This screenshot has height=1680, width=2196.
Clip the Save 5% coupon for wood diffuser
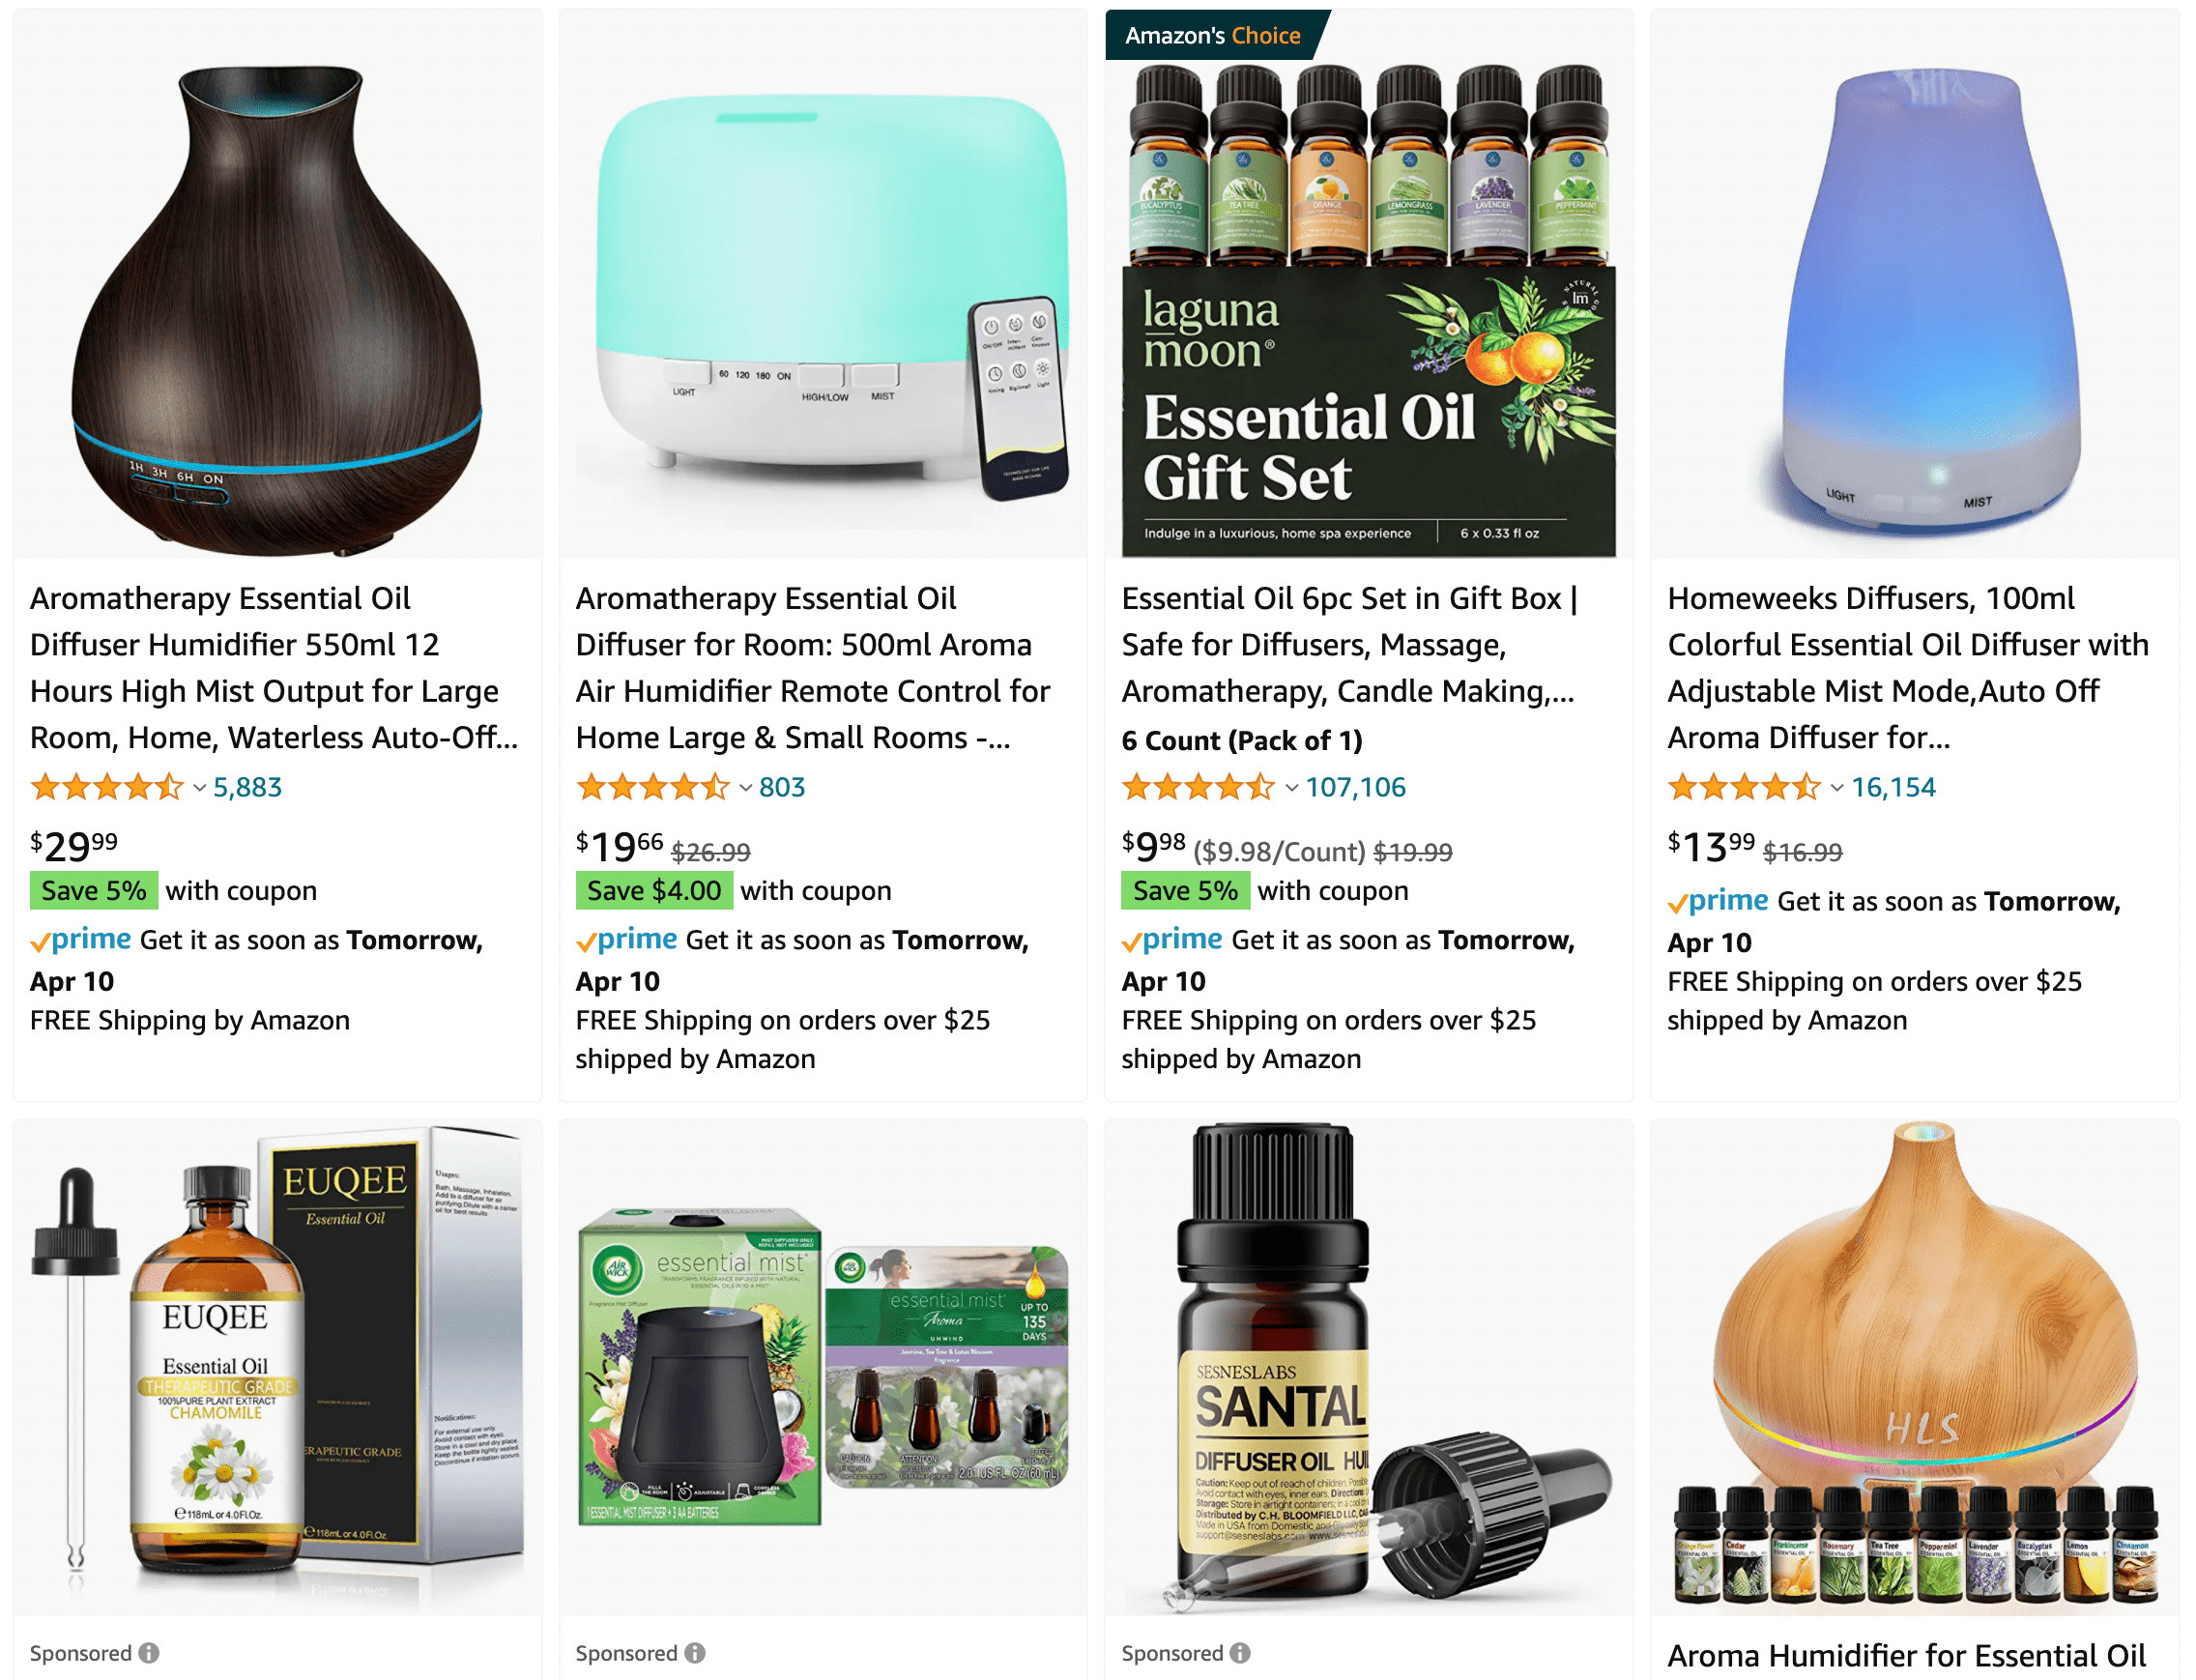click(94, 891)
